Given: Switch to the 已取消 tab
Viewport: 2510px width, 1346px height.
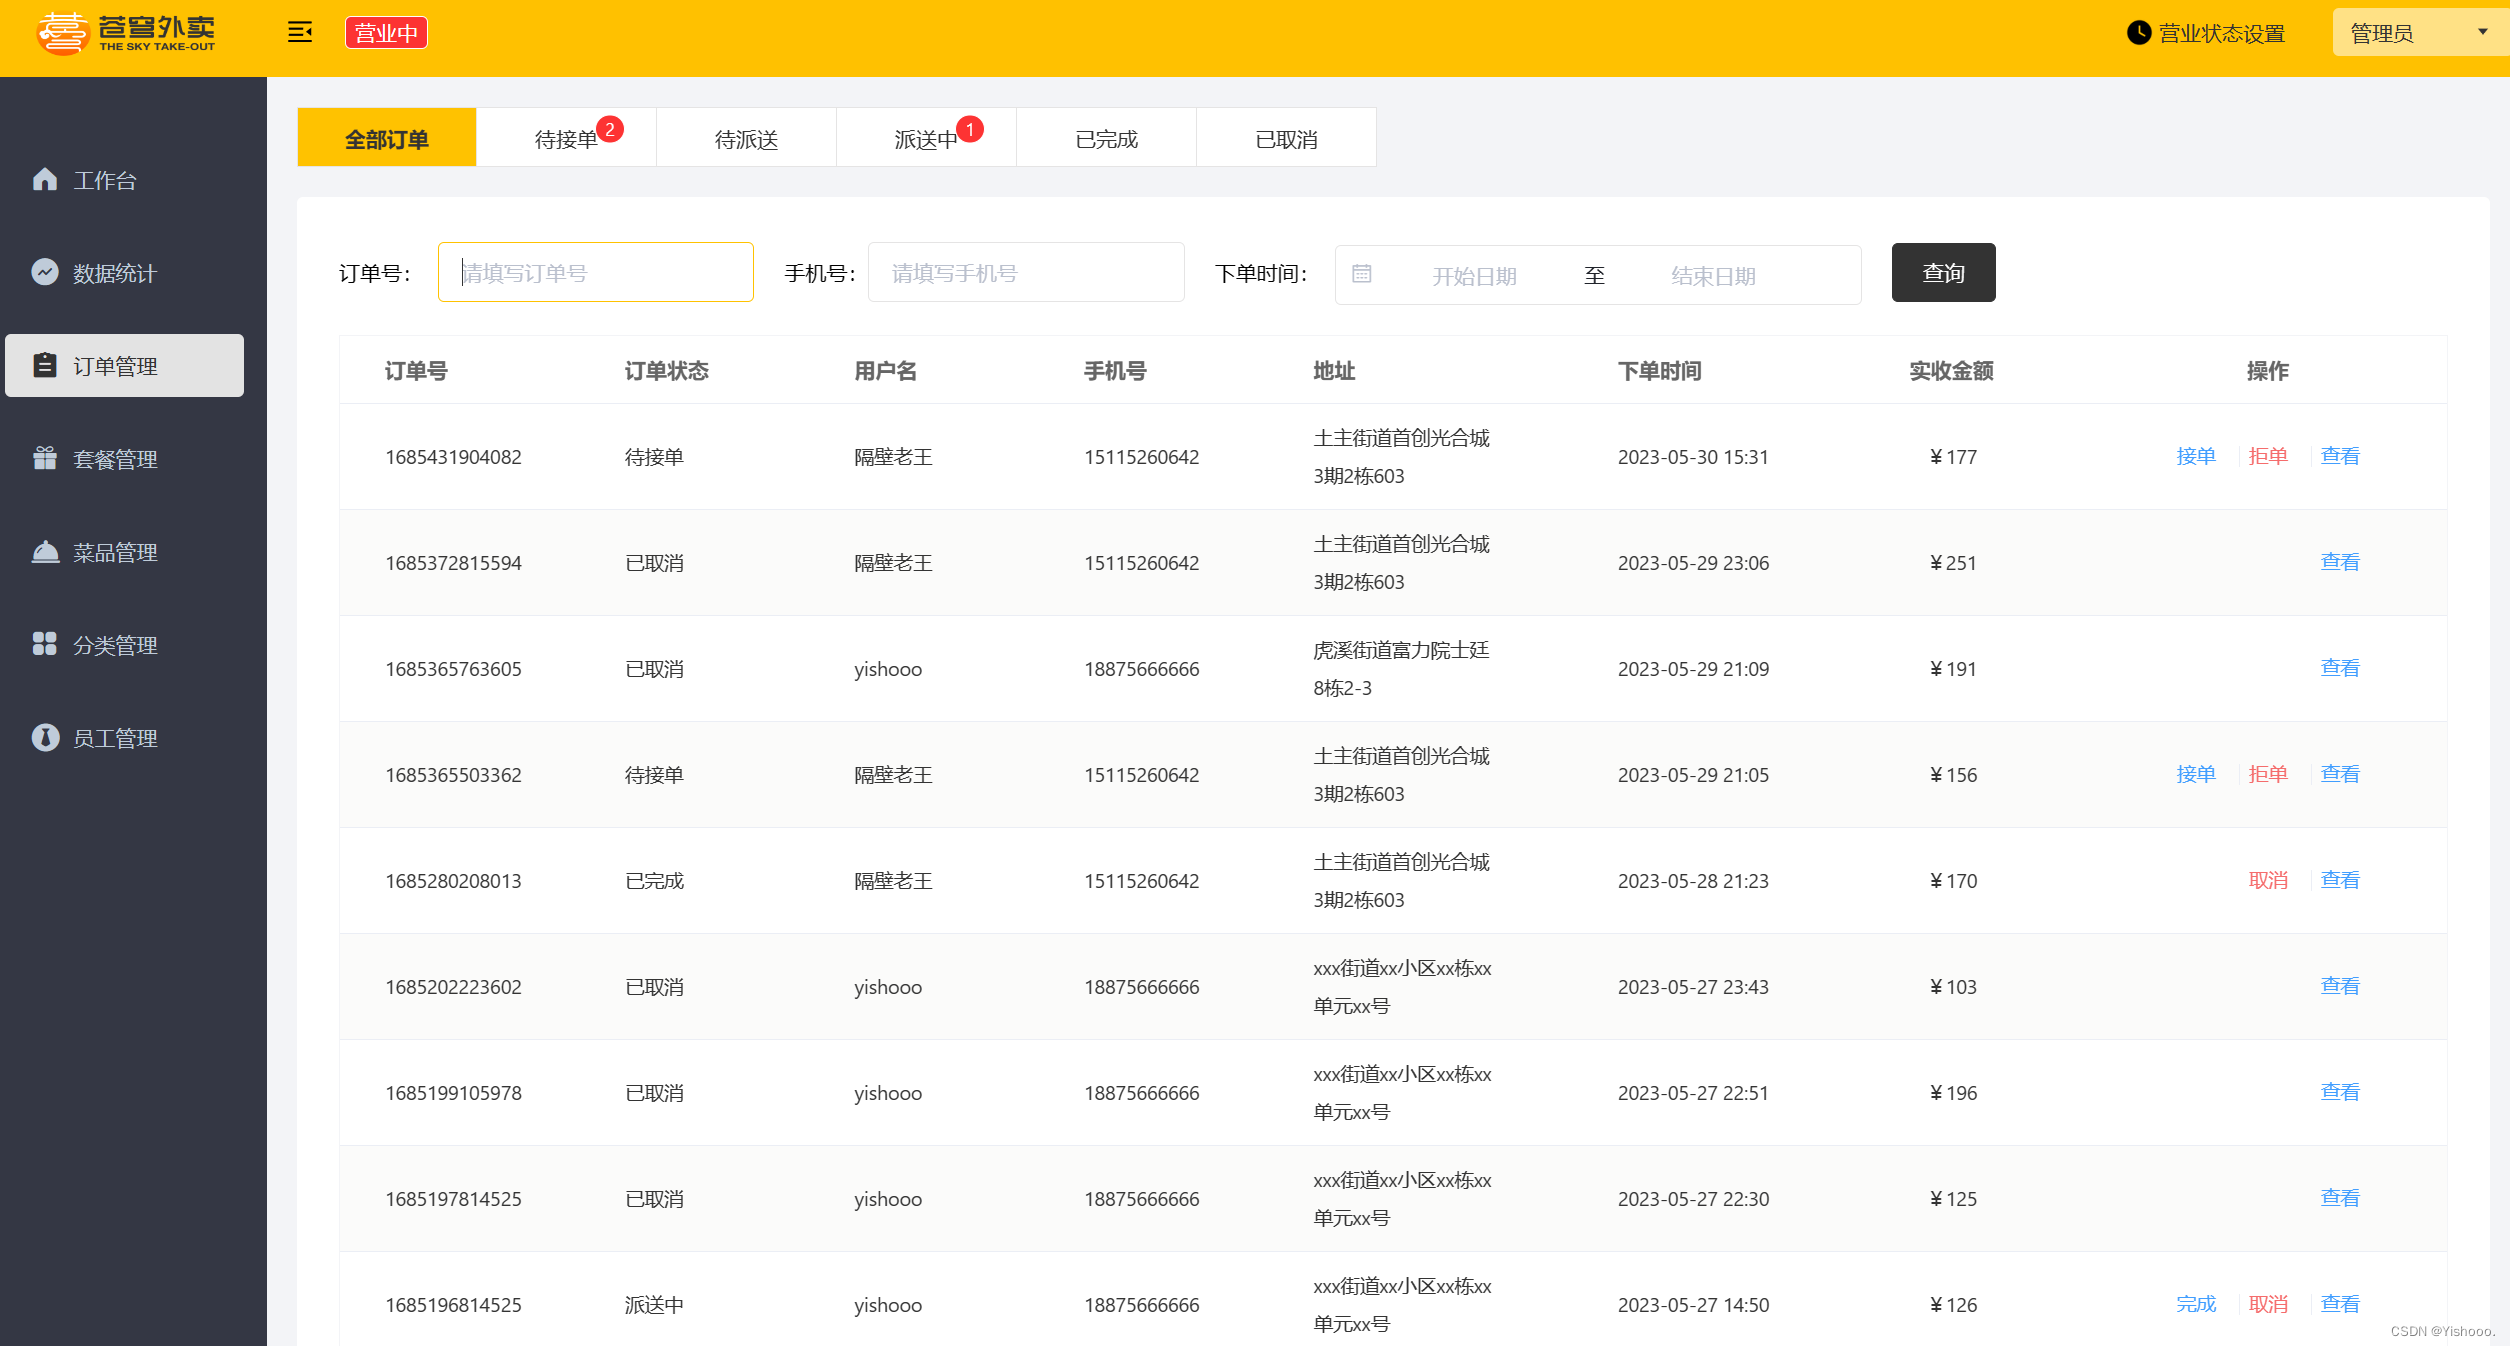Looking at the screenshot, I should click(x=1286, y=138).
